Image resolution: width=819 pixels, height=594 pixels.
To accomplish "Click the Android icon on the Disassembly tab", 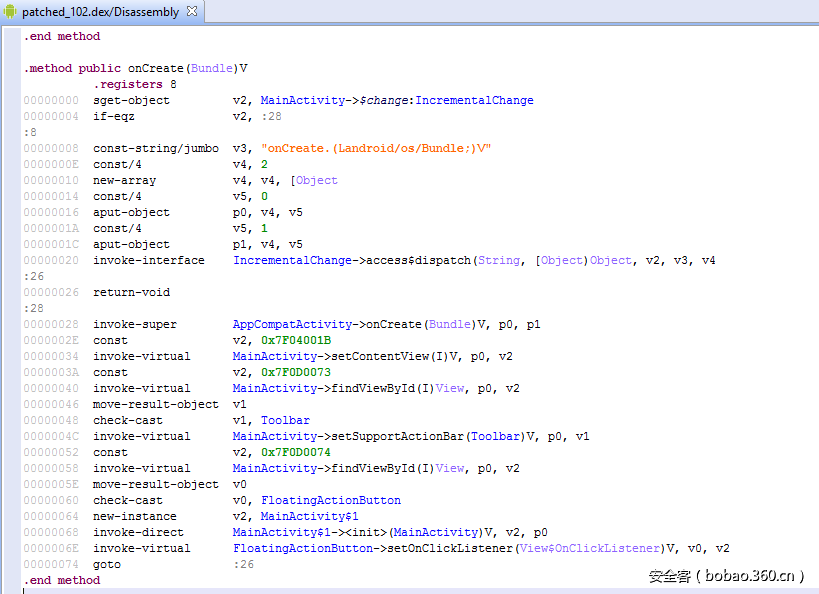I will tap(11, 12).
